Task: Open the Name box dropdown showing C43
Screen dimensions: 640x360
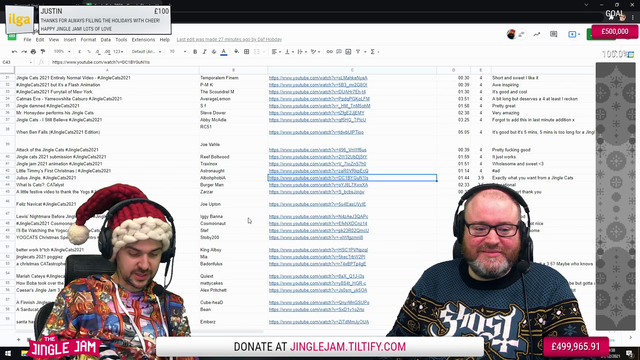Action: click(x=31, y=62)
